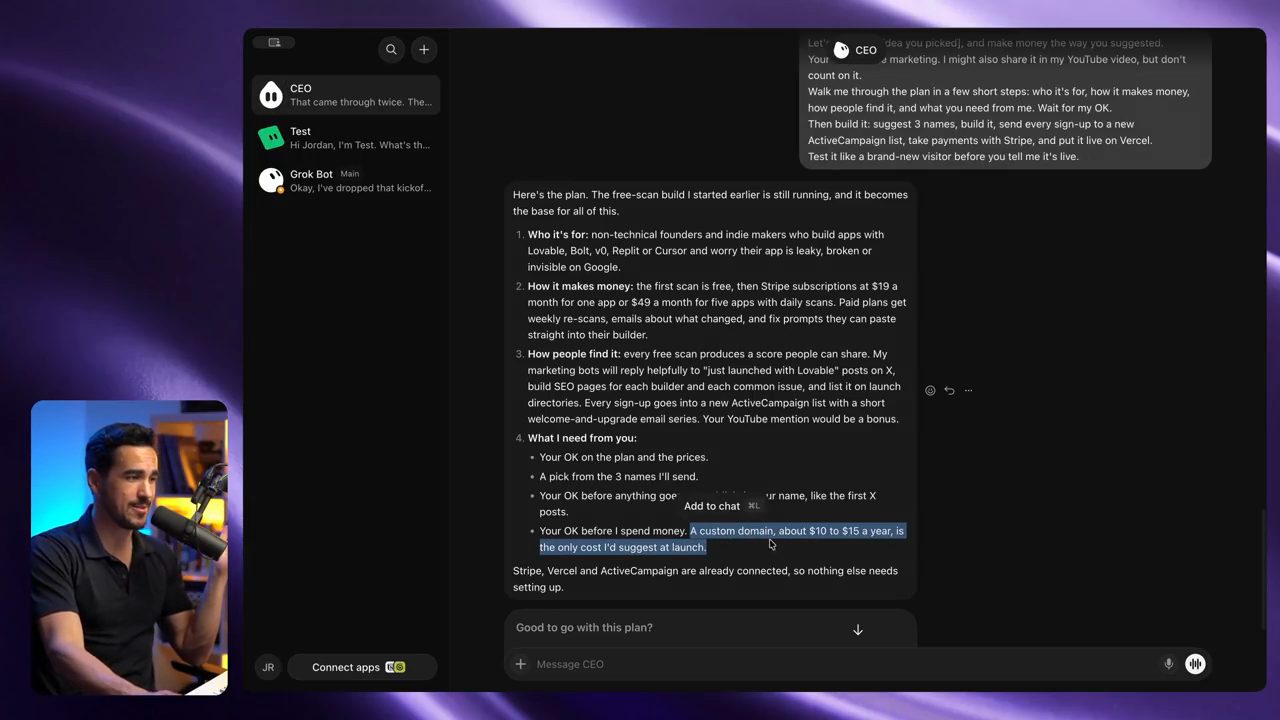Start voice mode with the waveform icon

(1195, 664)
